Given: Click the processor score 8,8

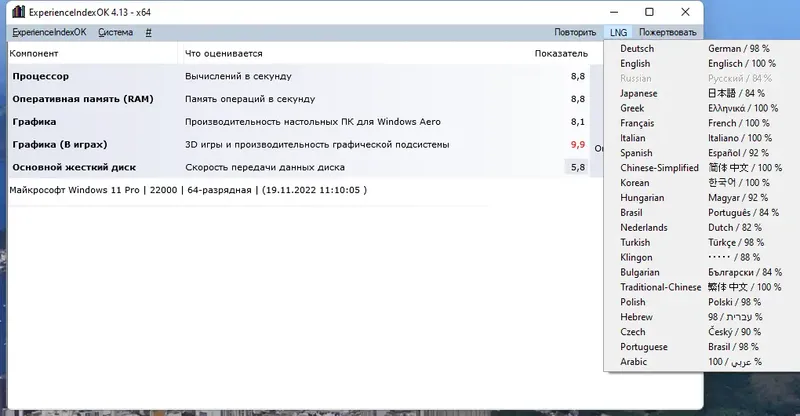Looking at the screenshot, I should (x=578, y=76).
